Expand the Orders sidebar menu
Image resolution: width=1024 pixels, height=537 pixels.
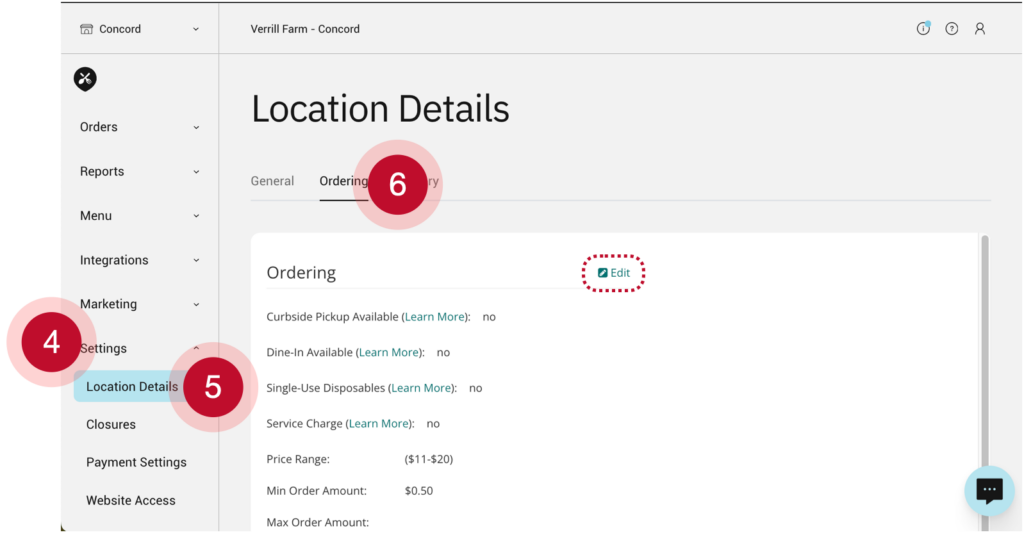139,127
